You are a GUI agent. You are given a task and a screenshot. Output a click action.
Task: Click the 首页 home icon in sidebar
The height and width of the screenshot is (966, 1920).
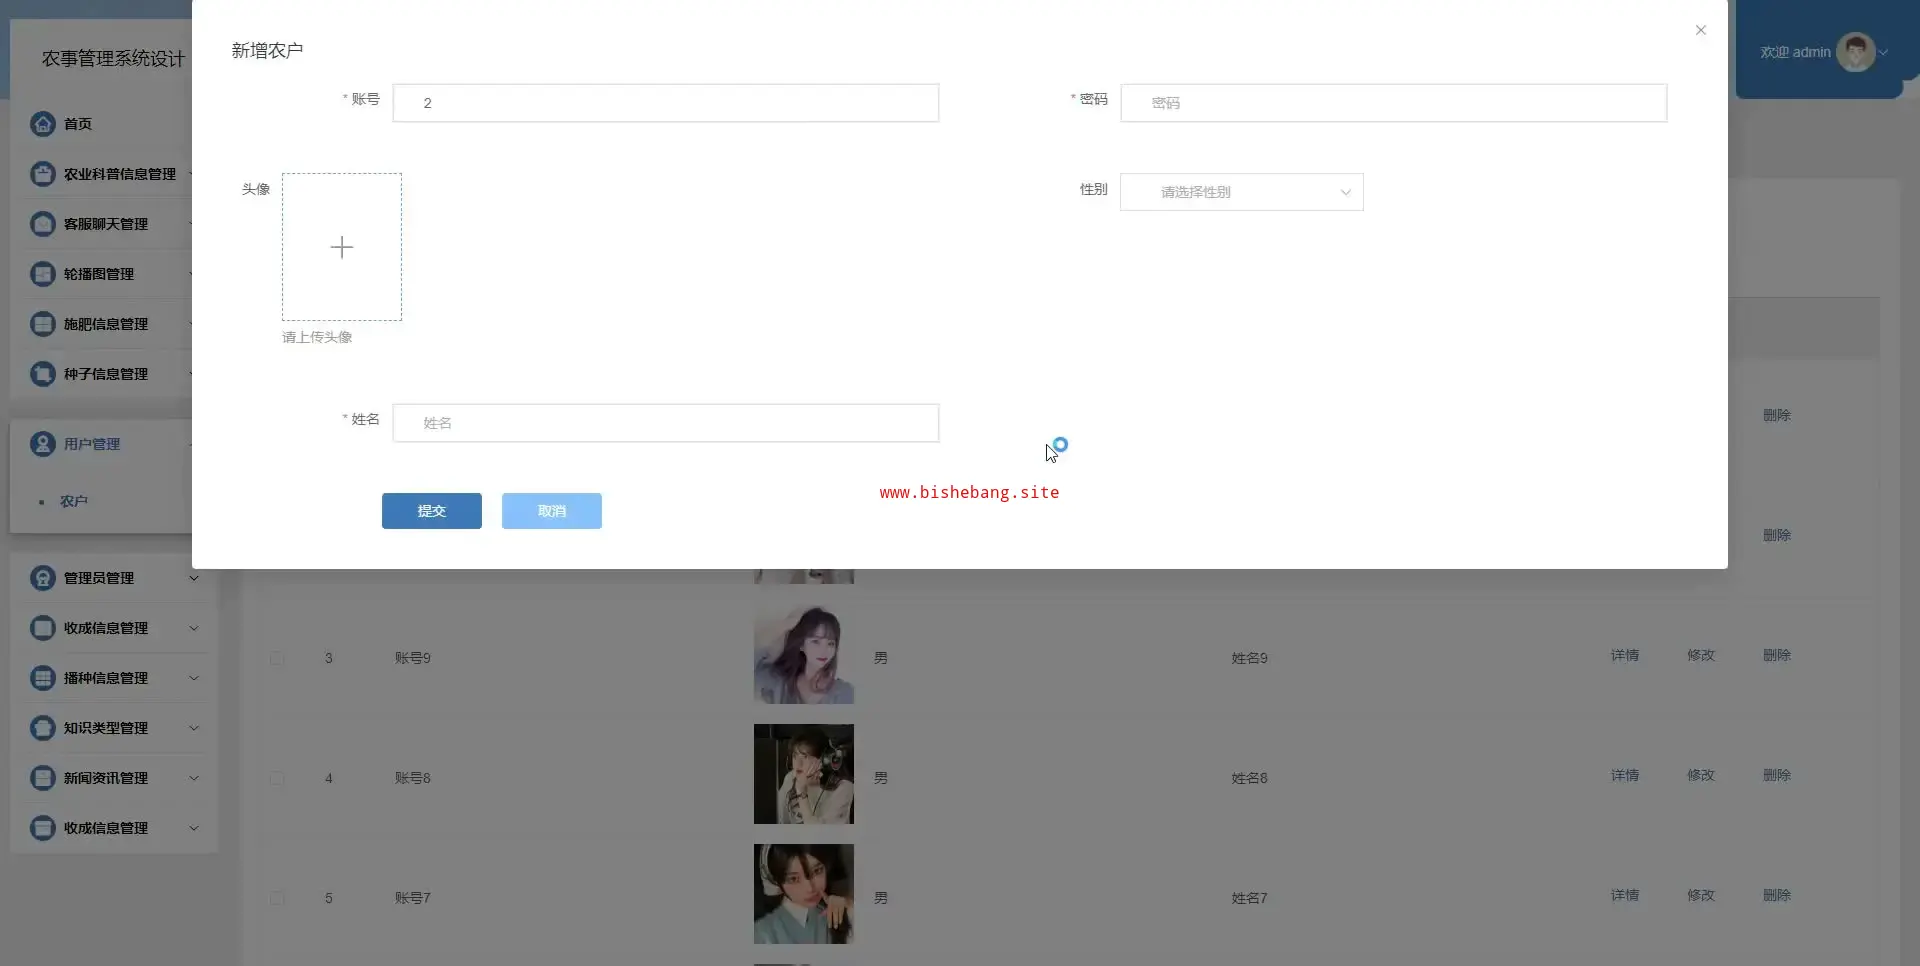click(x=42, y=124)
